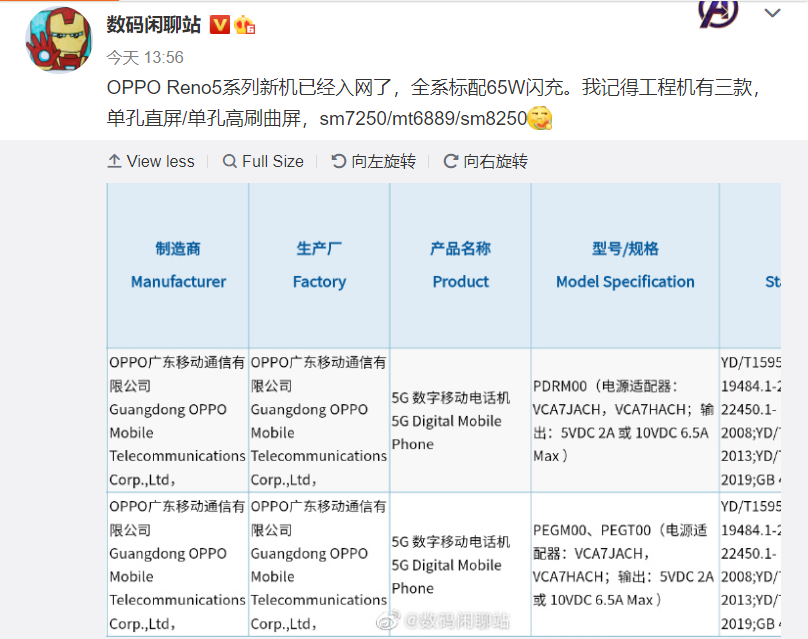Open the 数码闲聊站 username link
Image resolution: width=808 pixels, height=639 pixels.
(154, 24)
